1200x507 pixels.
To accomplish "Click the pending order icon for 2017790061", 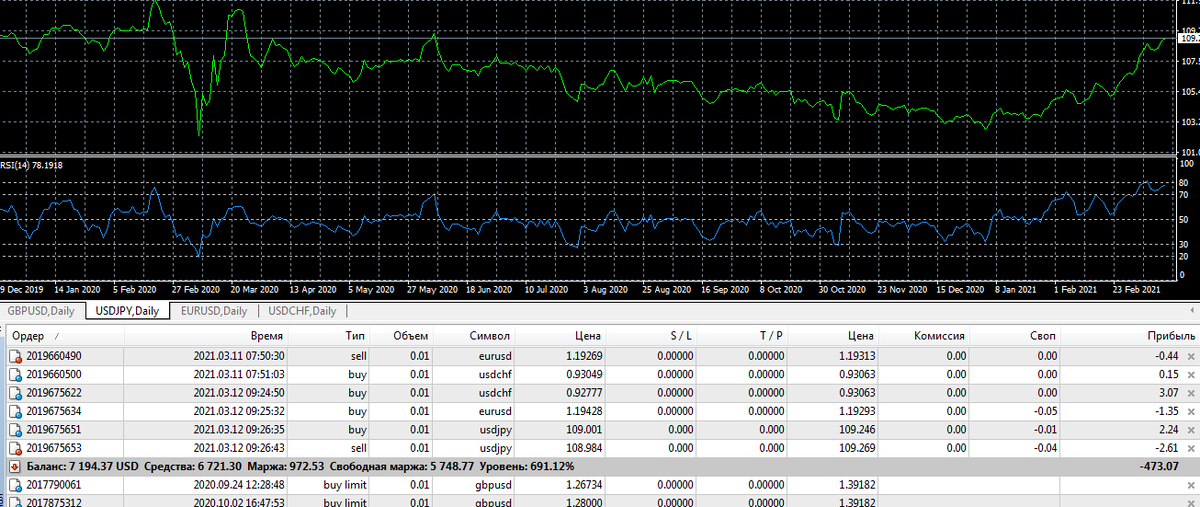I will click(x=15, y=485).
